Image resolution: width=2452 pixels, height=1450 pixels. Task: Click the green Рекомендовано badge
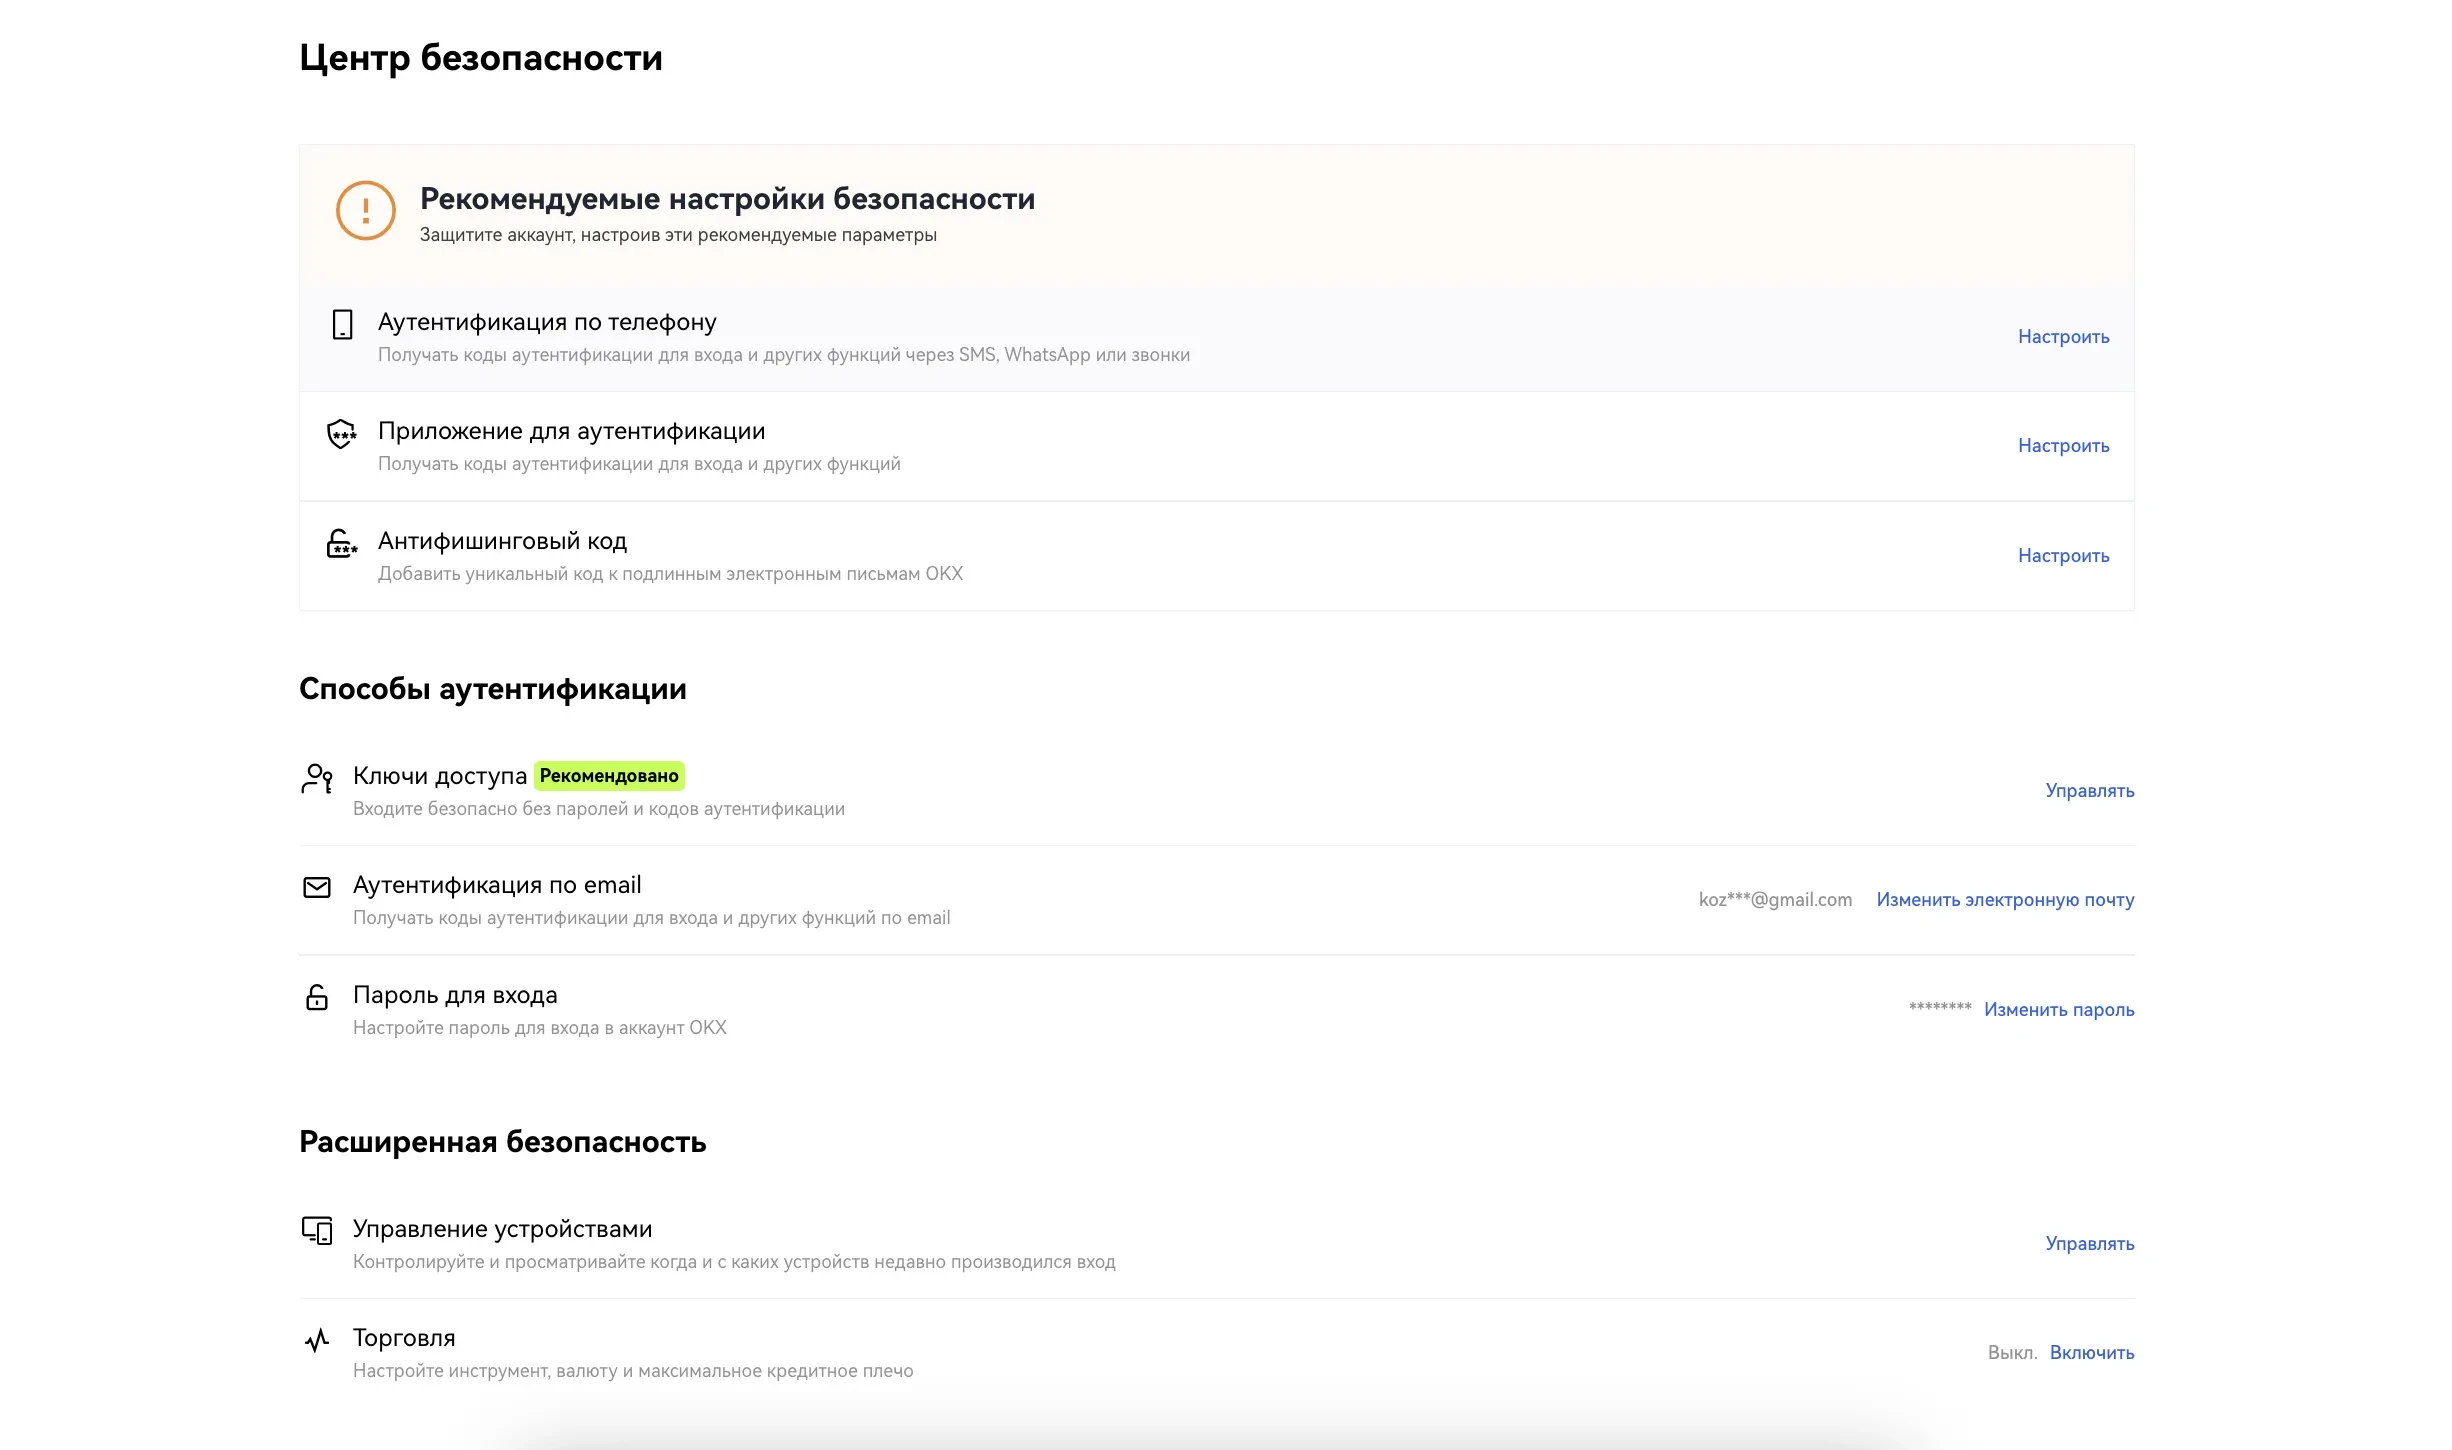609,776
